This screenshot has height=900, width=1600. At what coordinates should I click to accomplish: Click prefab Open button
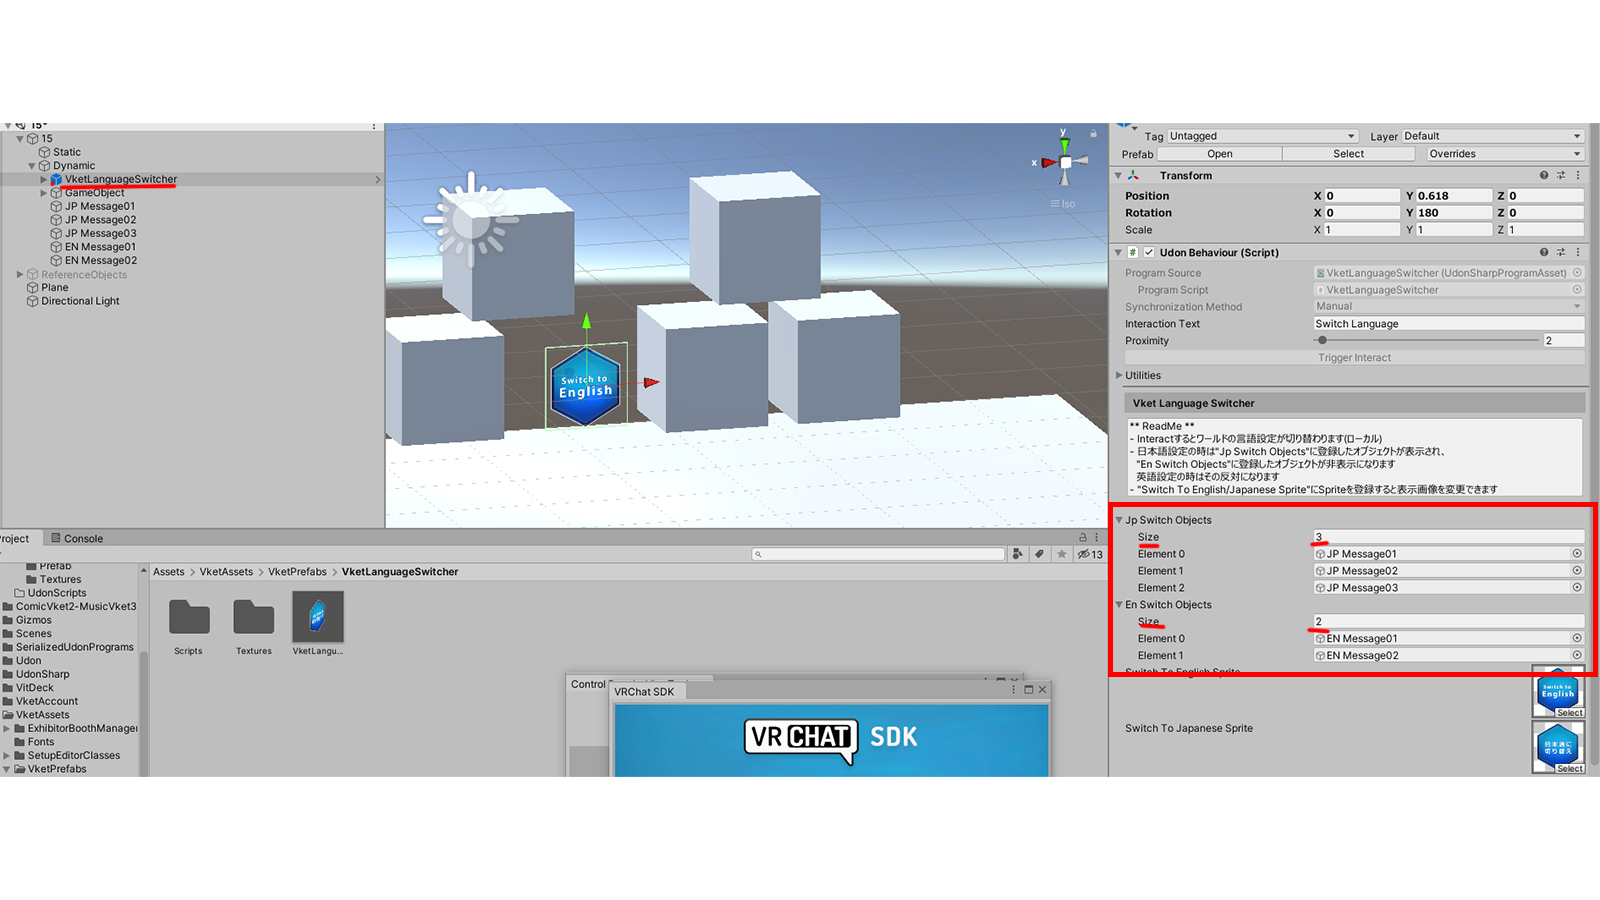click(1219, 154)
